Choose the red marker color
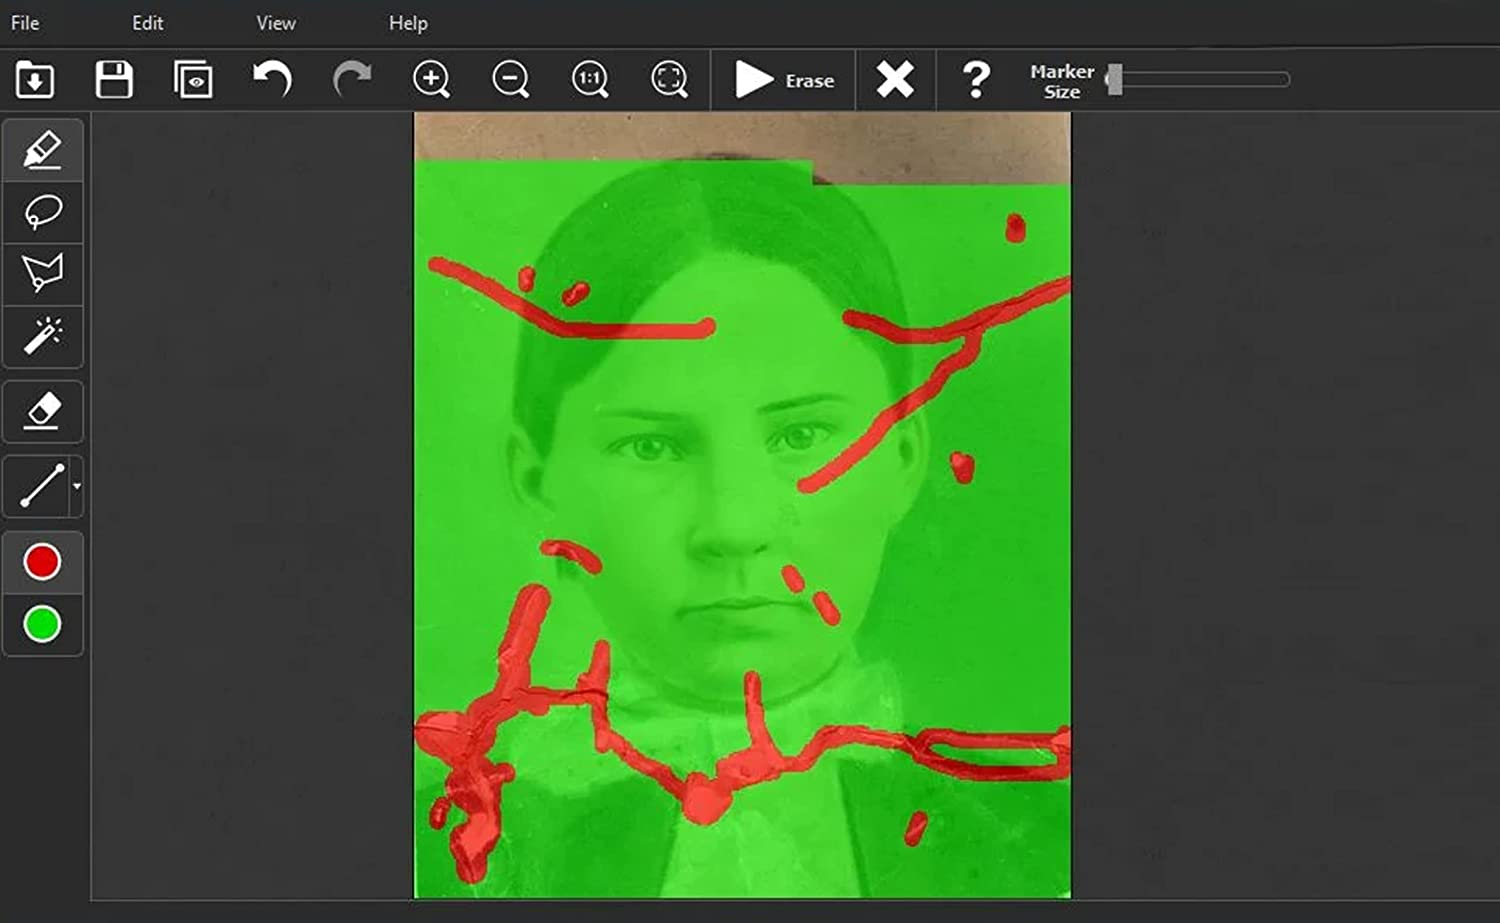 42,562
